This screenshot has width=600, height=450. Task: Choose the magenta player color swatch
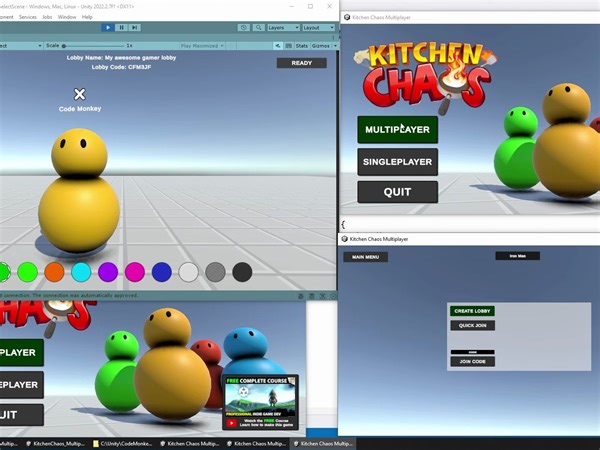tap(135, 272)
